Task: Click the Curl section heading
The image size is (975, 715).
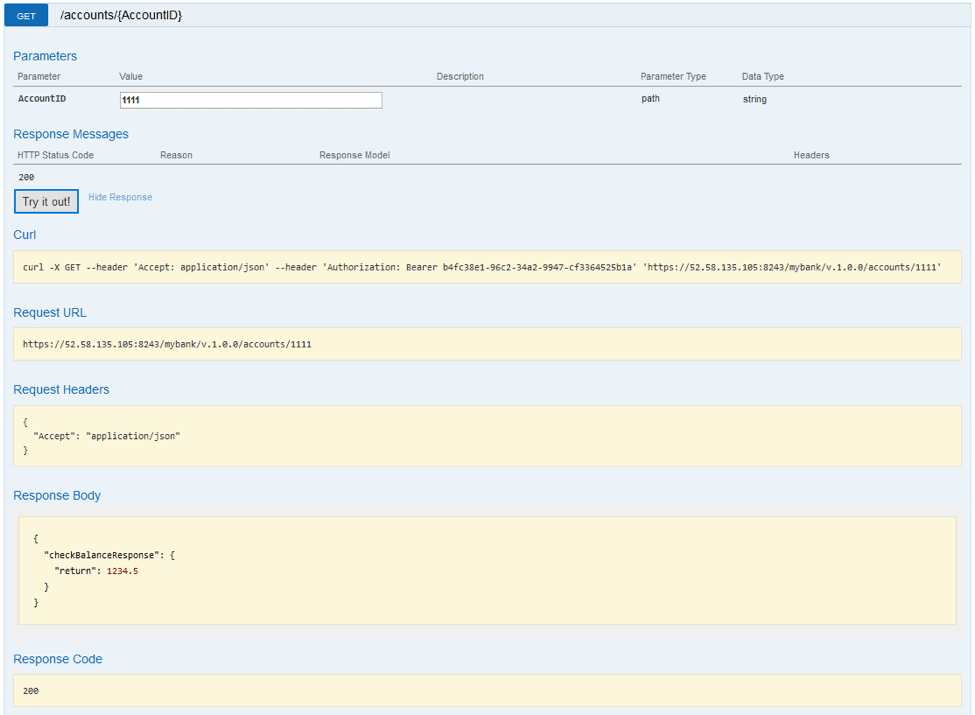Action: point(25,235)
